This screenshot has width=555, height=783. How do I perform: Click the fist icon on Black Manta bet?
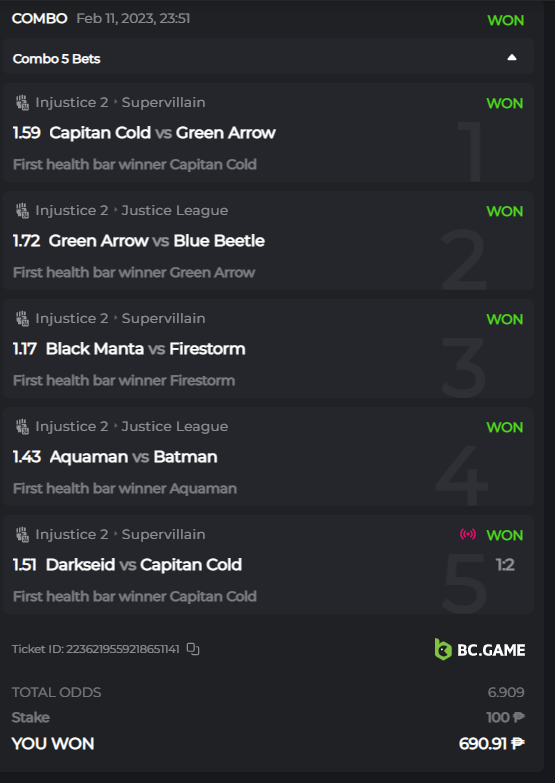pyautogui.click(x=22, y=318)
